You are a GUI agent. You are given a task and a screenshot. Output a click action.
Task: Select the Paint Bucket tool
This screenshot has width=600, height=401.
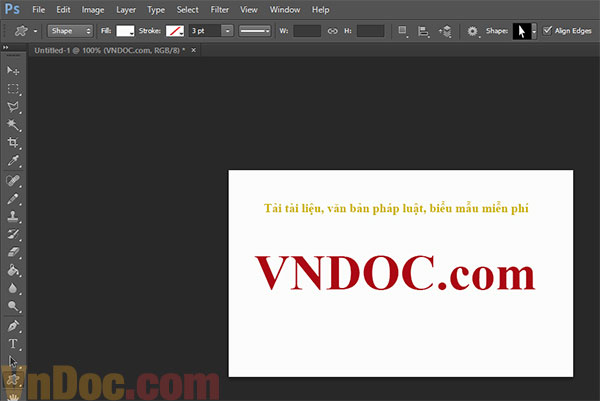coord(13,270)
